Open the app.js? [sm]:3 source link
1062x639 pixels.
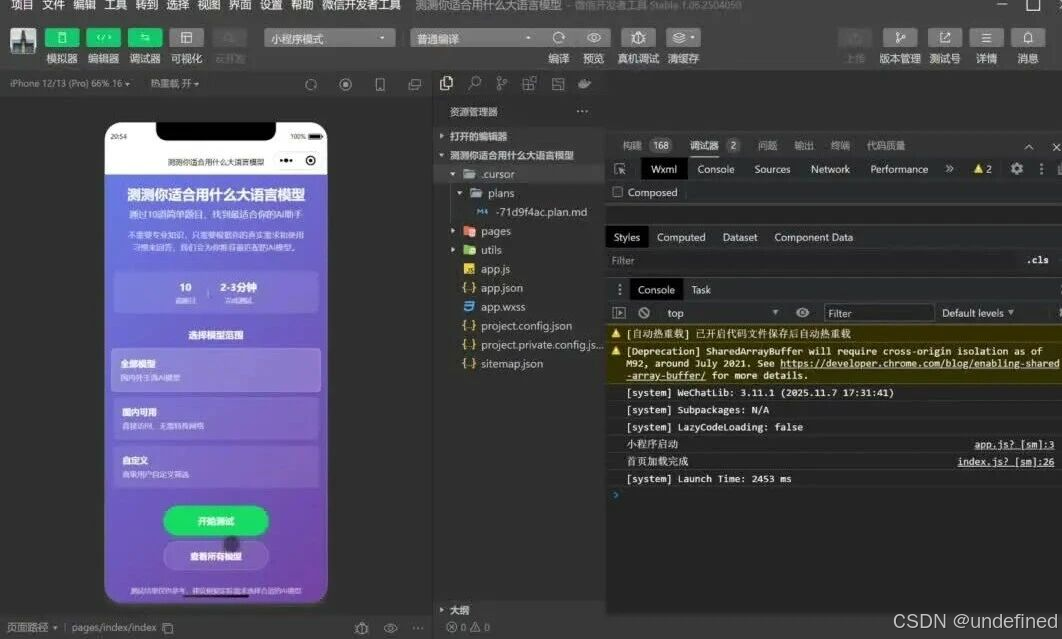(1014, 445)
